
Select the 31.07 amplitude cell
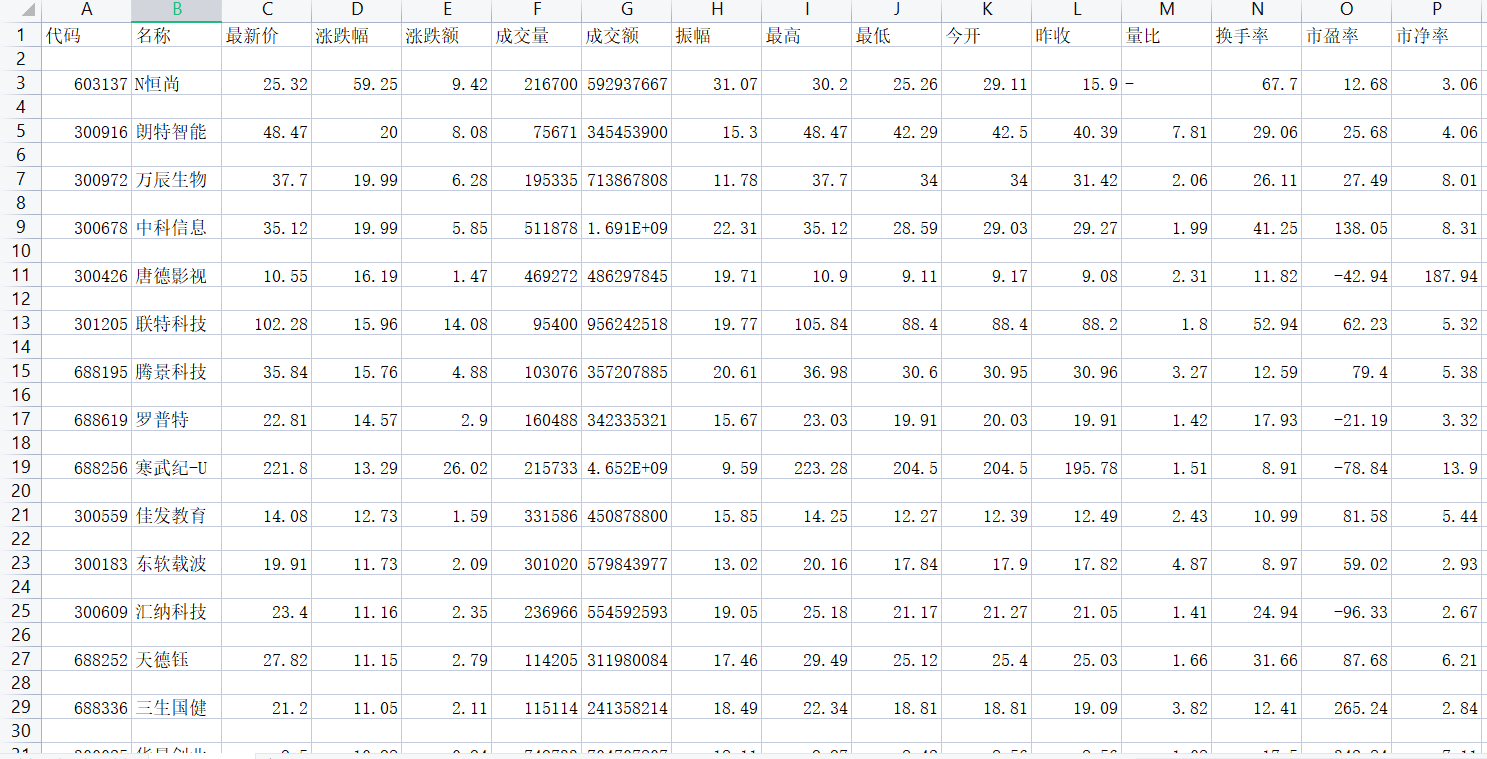point(717,83)
